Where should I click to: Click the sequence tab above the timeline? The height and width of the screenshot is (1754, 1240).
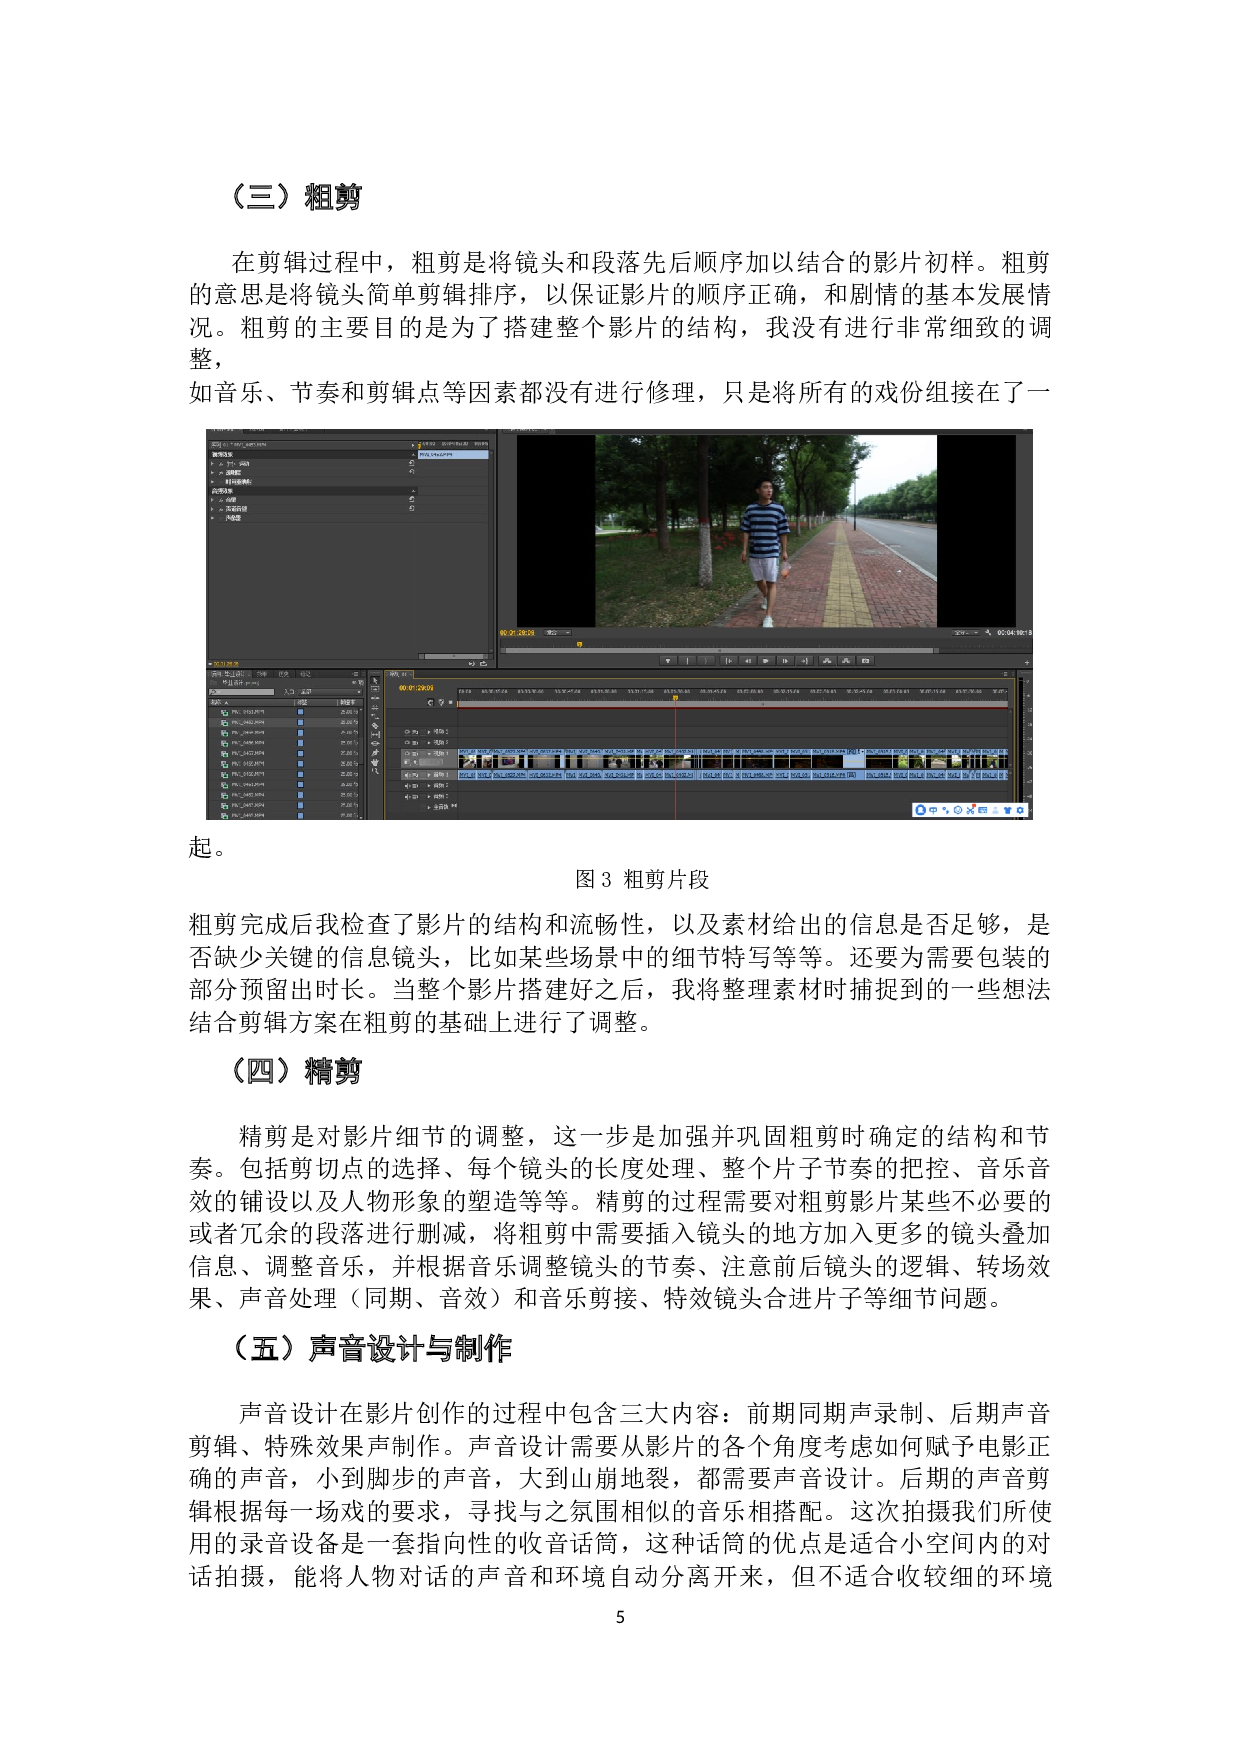(x=398, y=674)
